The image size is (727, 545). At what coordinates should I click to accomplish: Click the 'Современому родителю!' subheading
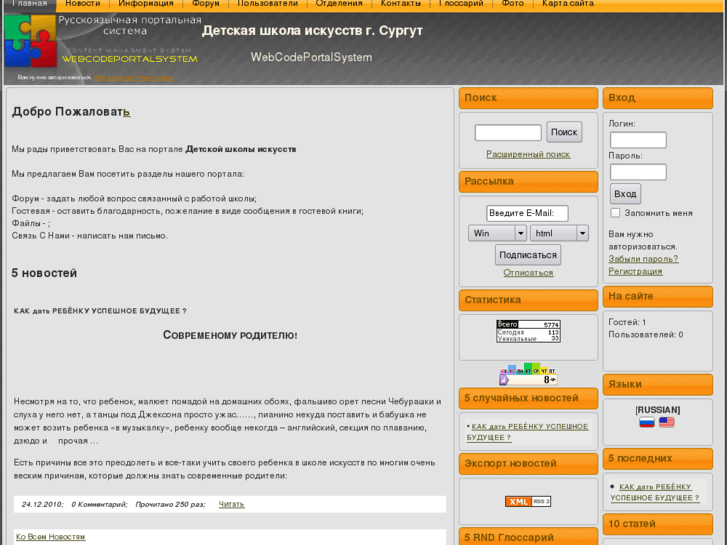230,335
